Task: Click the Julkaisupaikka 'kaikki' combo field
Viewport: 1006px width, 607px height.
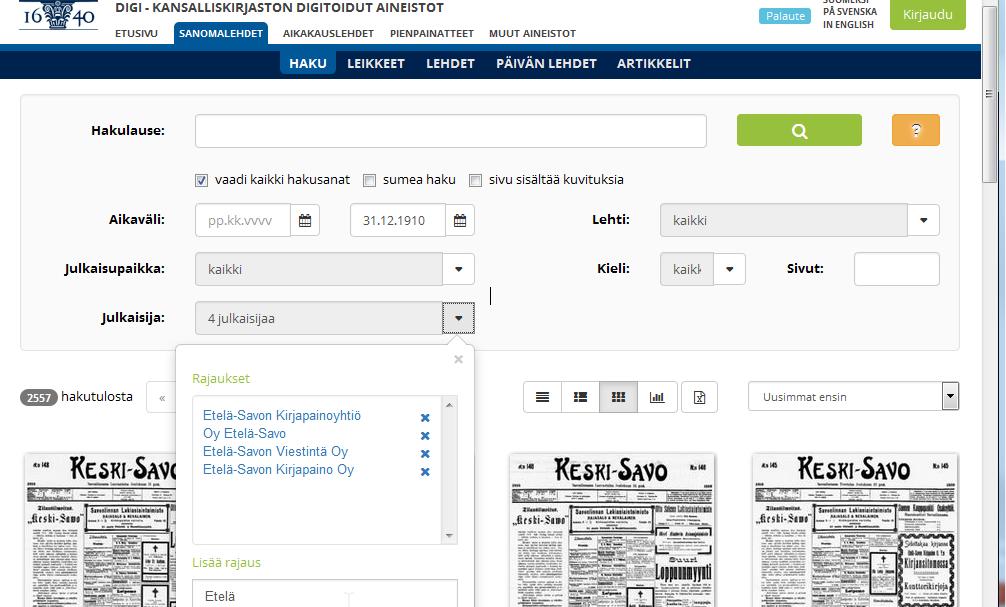Action: 319,269
